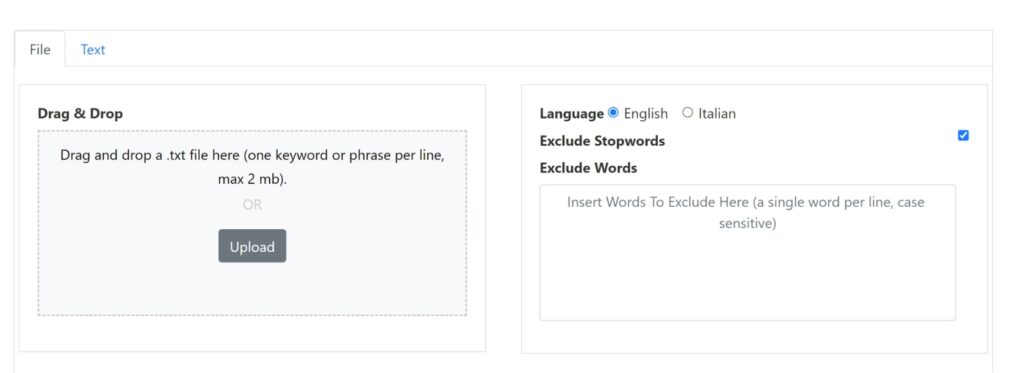Click the OR separator text
Image resolution: width=1024 pixels, height=373 pixels.
pyautogui.click(x=252, y=204)
